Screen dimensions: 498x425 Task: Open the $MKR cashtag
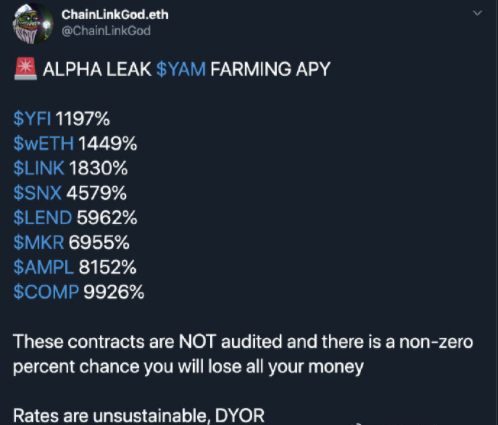coord(39,242)
